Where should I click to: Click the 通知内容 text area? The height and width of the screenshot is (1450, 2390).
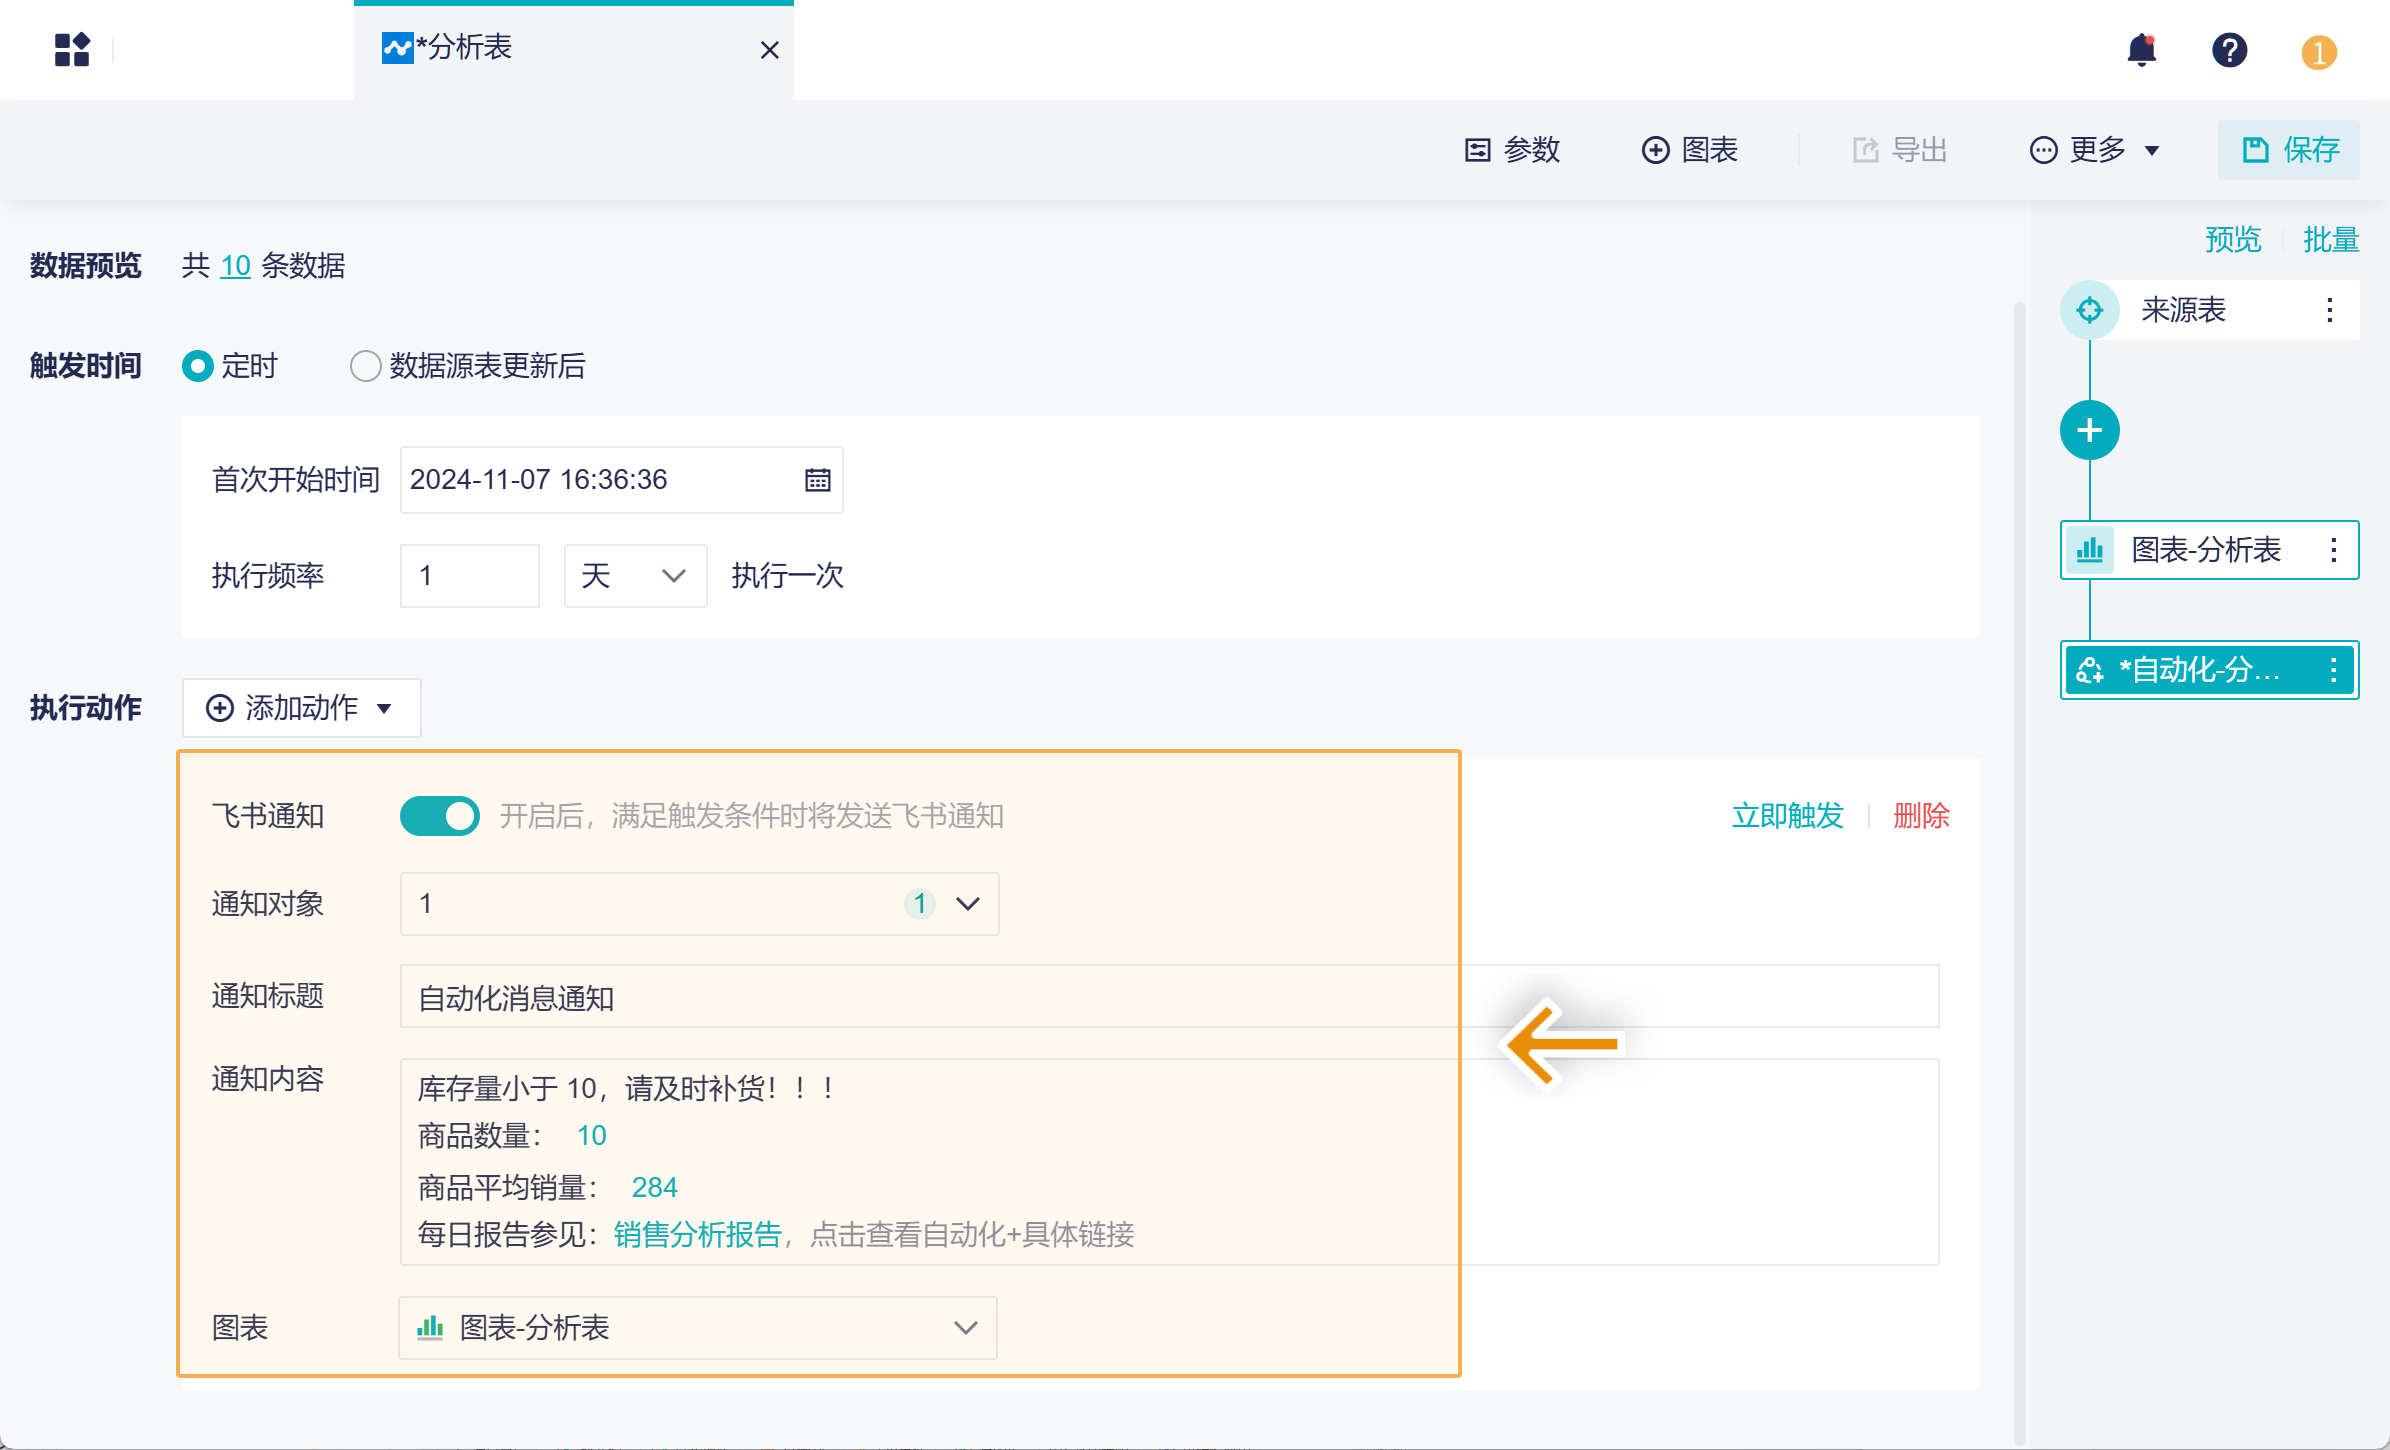1169,1162
